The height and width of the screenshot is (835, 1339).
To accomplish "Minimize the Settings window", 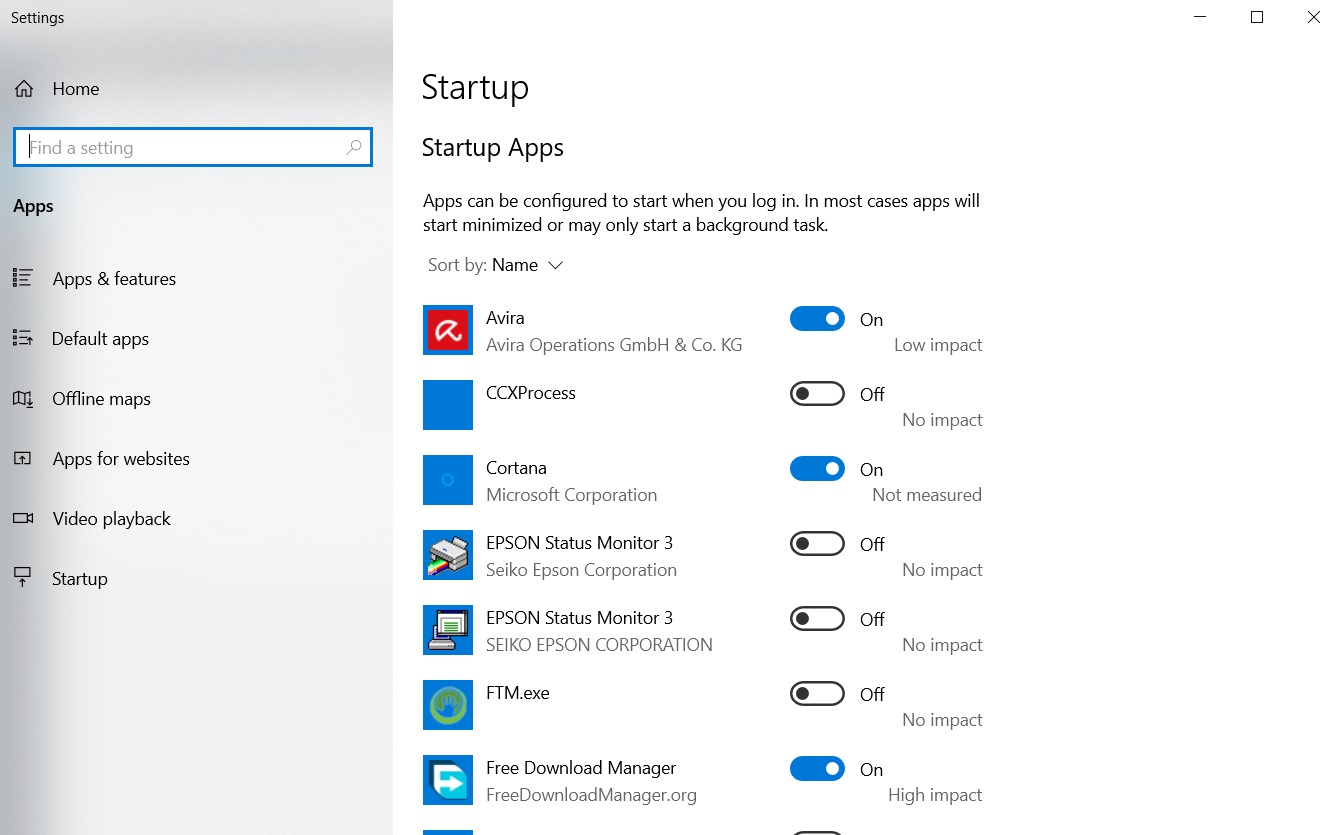I will click(x=1201, y=17).
